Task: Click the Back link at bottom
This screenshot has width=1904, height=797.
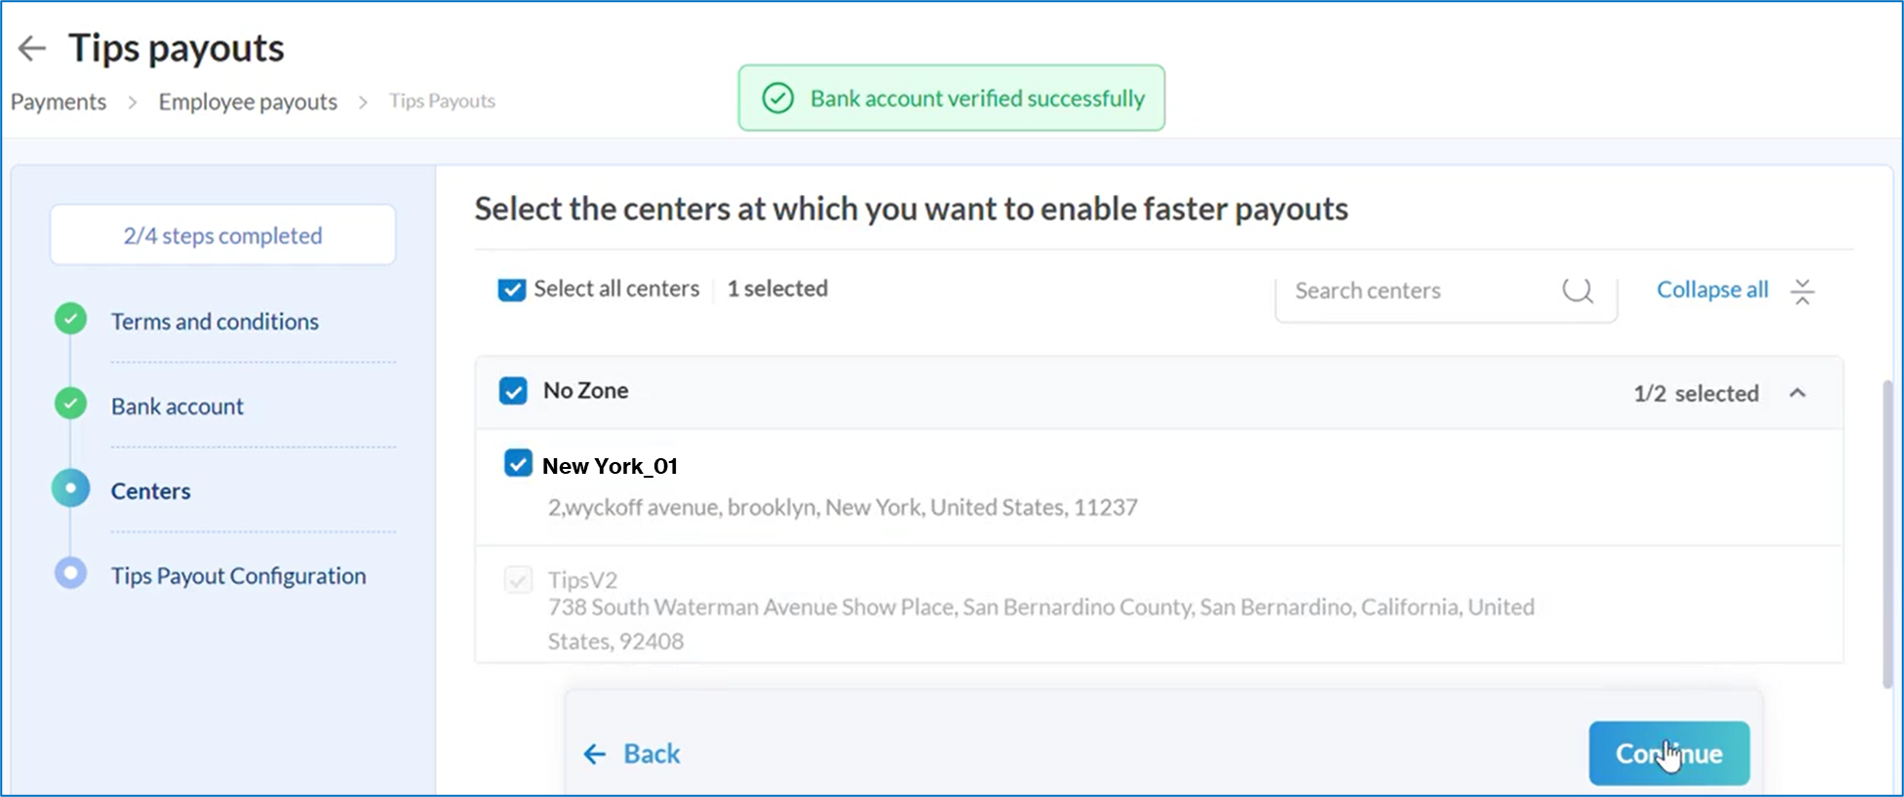Action: click(632, 753)
